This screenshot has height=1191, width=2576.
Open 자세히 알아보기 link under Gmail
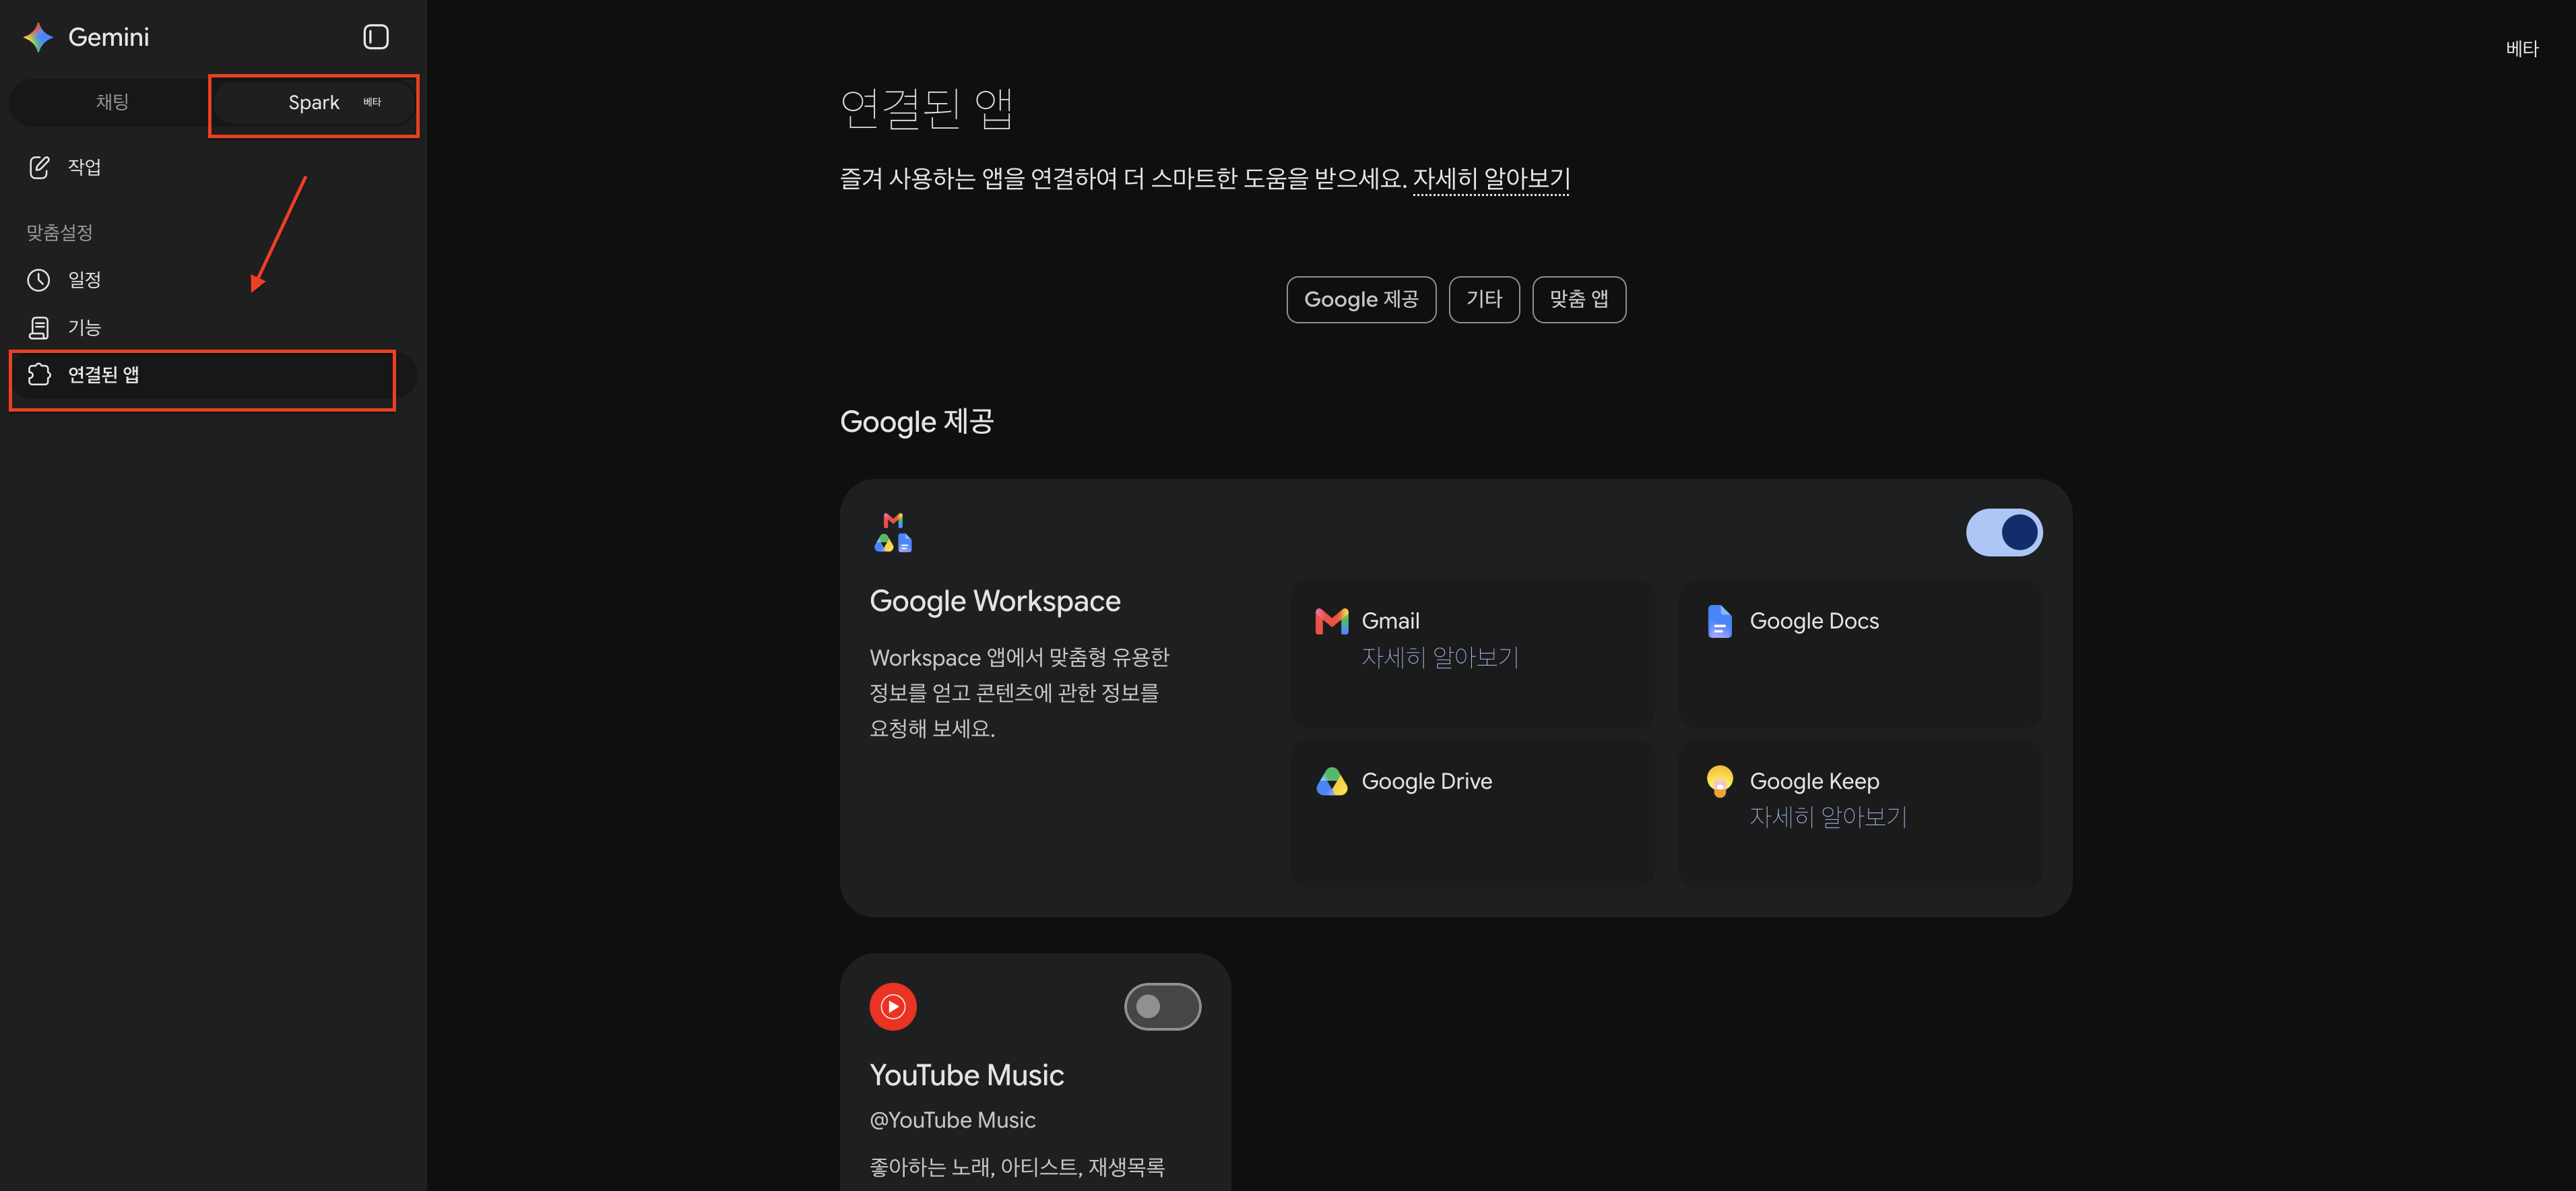point(1440,657)
